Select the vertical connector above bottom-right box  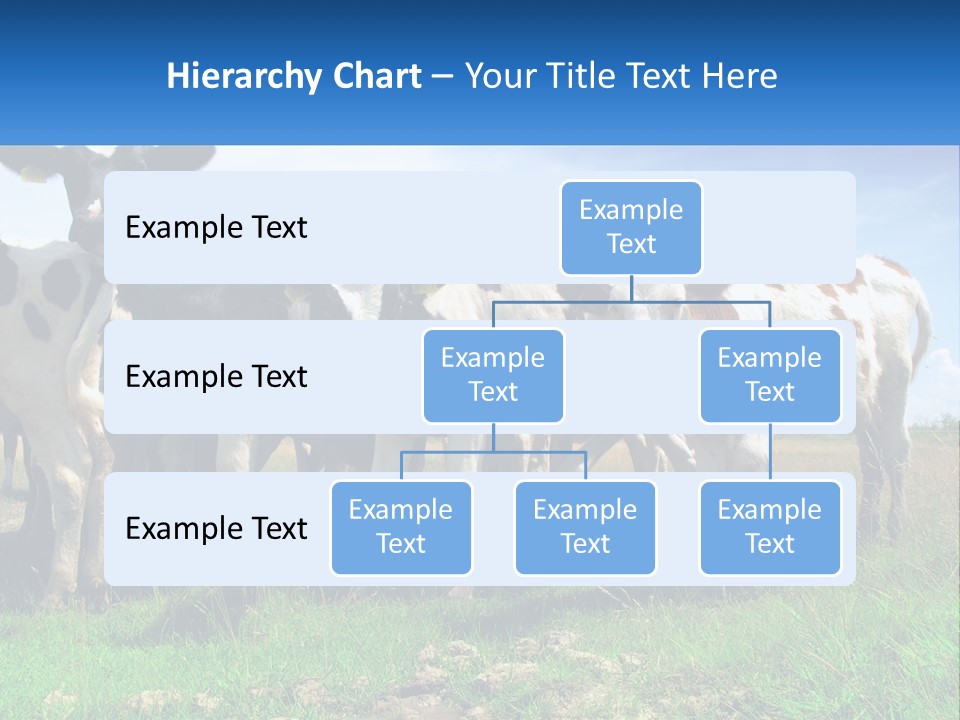coord(770,452)
